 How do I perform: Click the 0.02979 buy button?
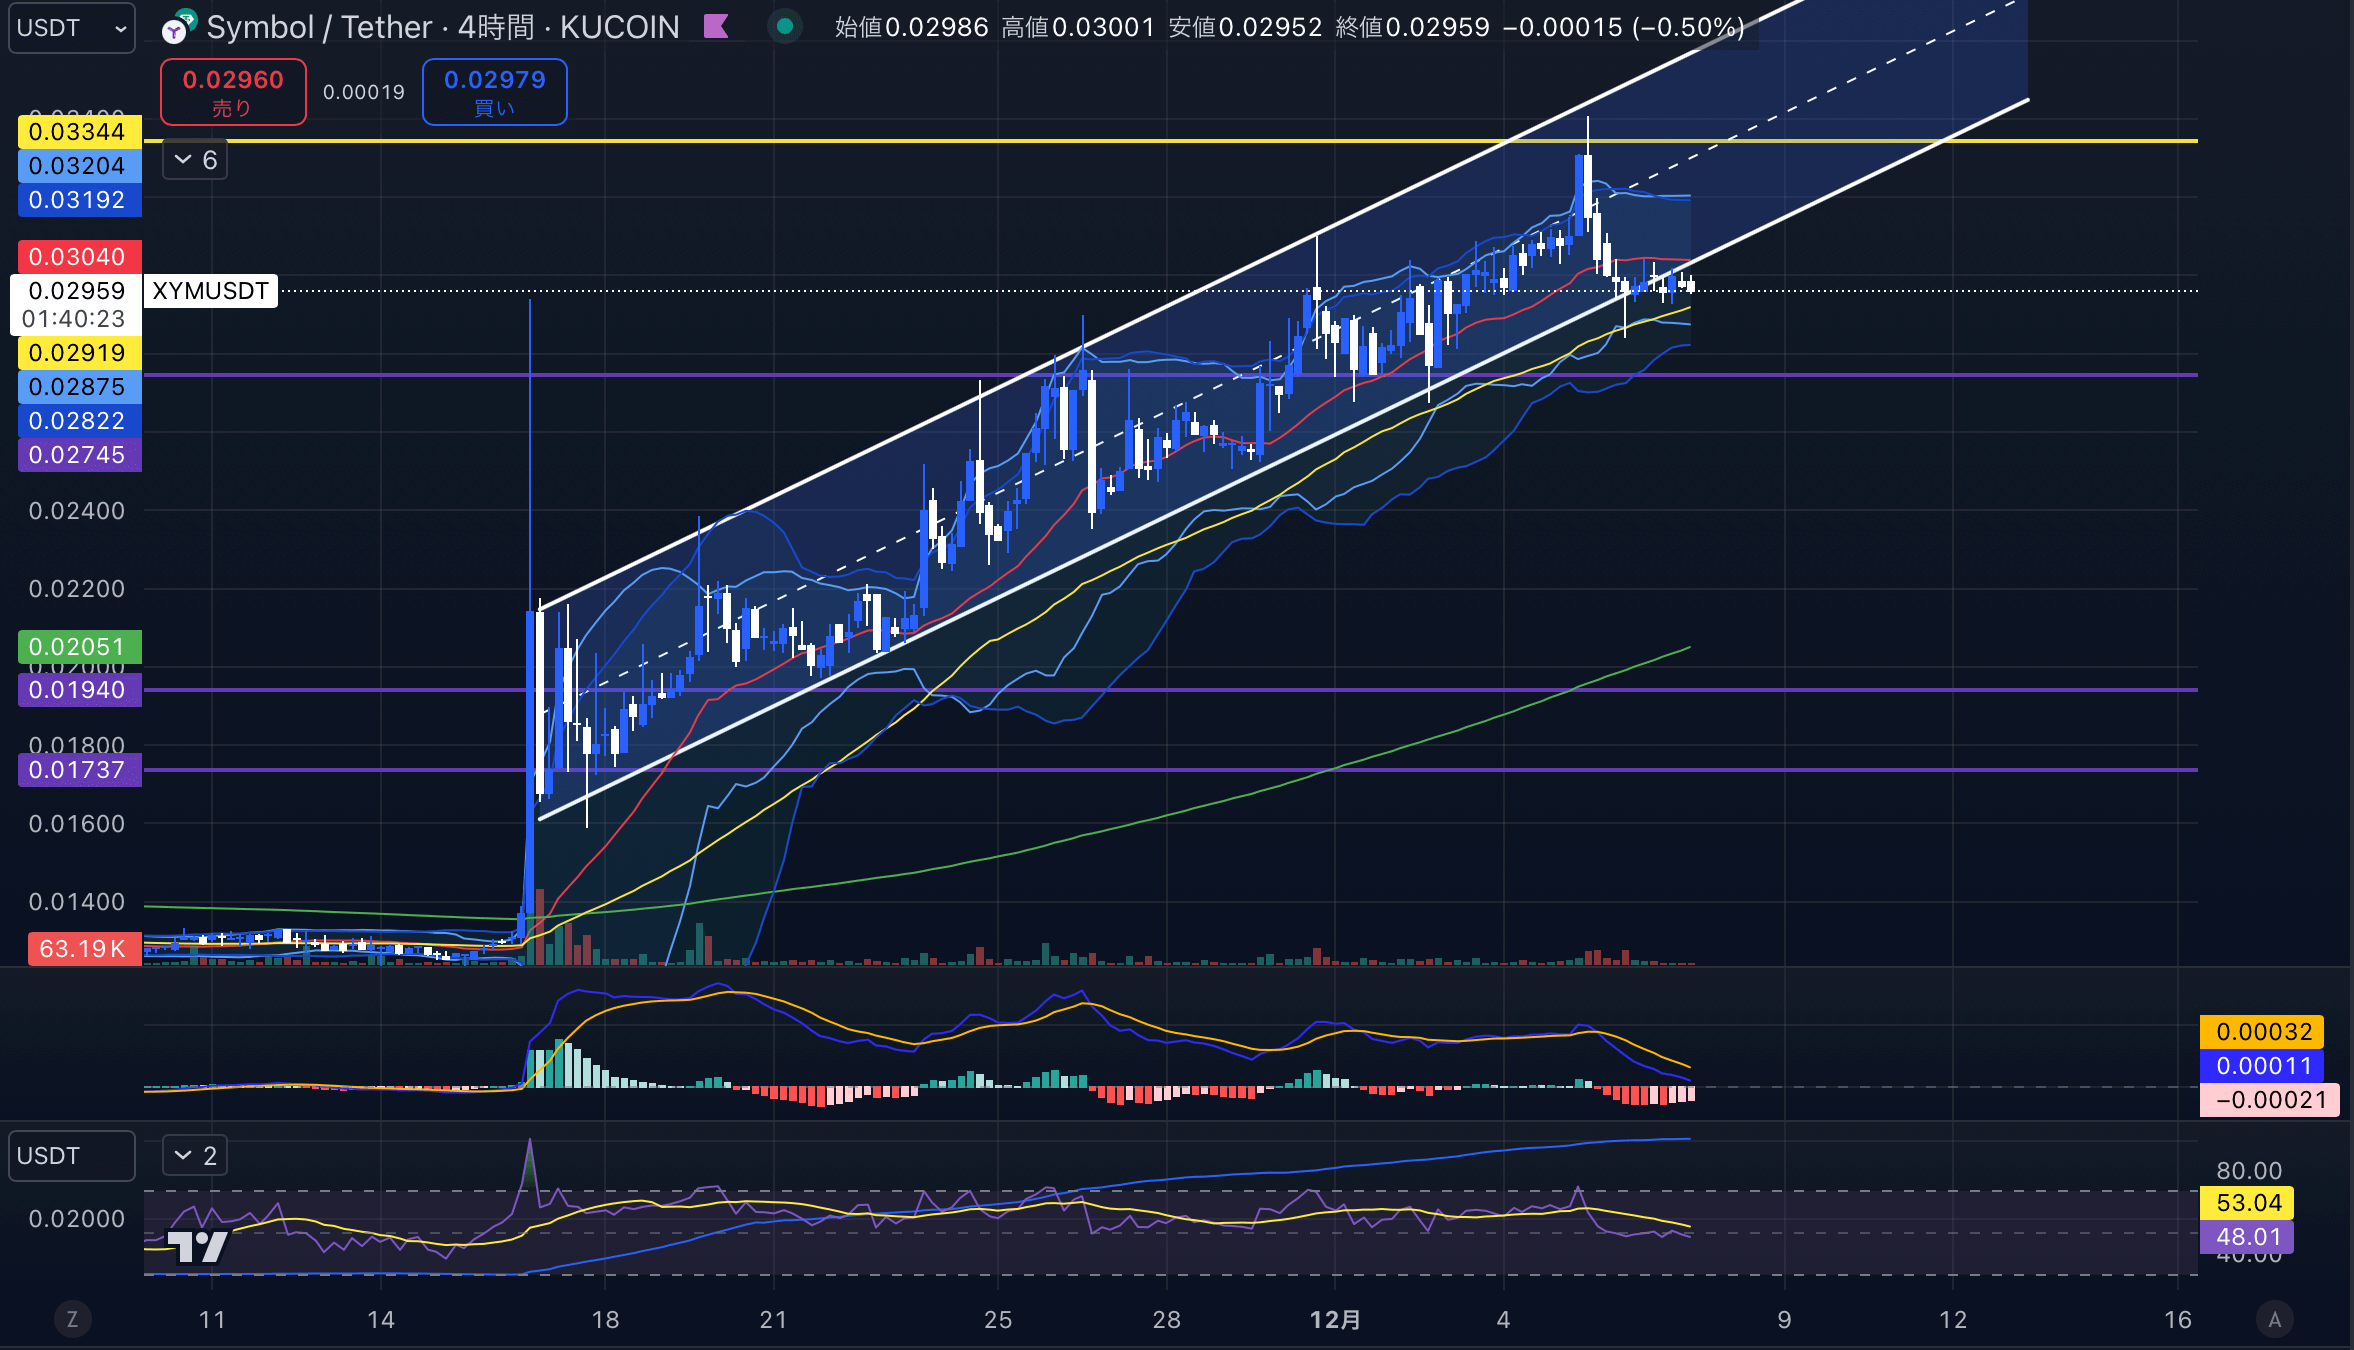[x=495, y=92]
